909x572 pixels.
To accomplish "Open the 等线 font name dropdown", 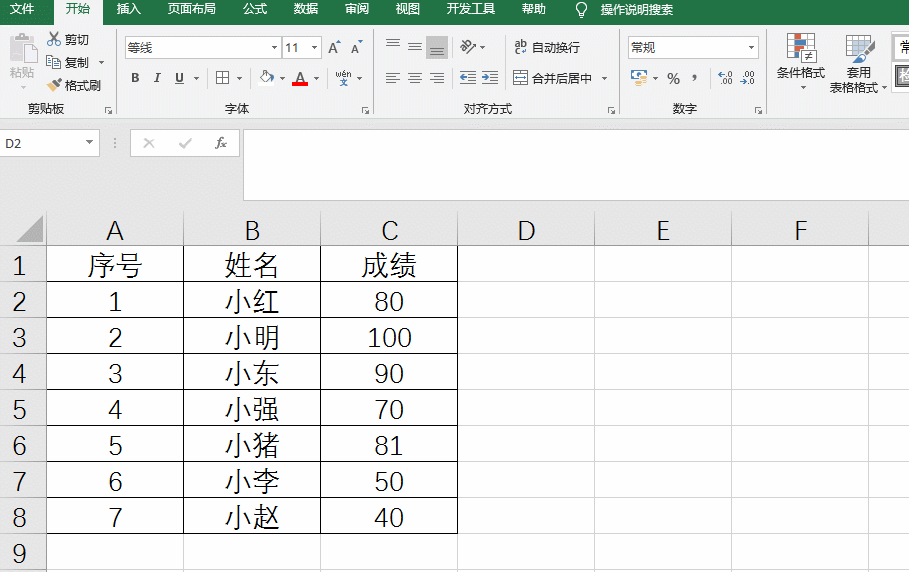I will pyautogui.click(x=274, y=48).
